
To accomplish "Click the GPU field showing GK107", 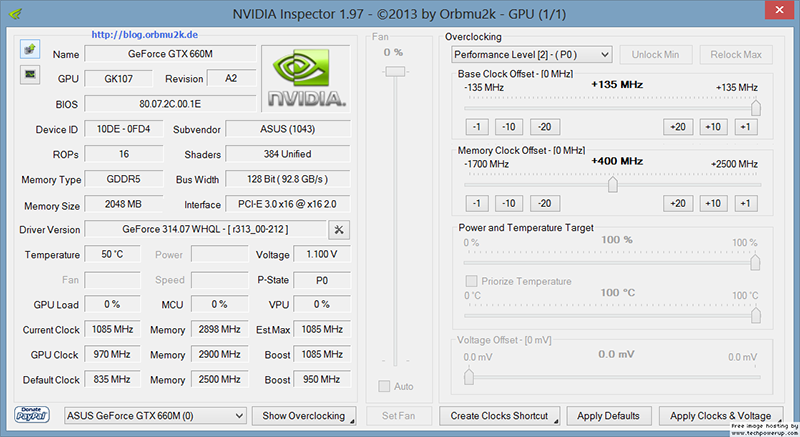I will (x=118, y=79).
